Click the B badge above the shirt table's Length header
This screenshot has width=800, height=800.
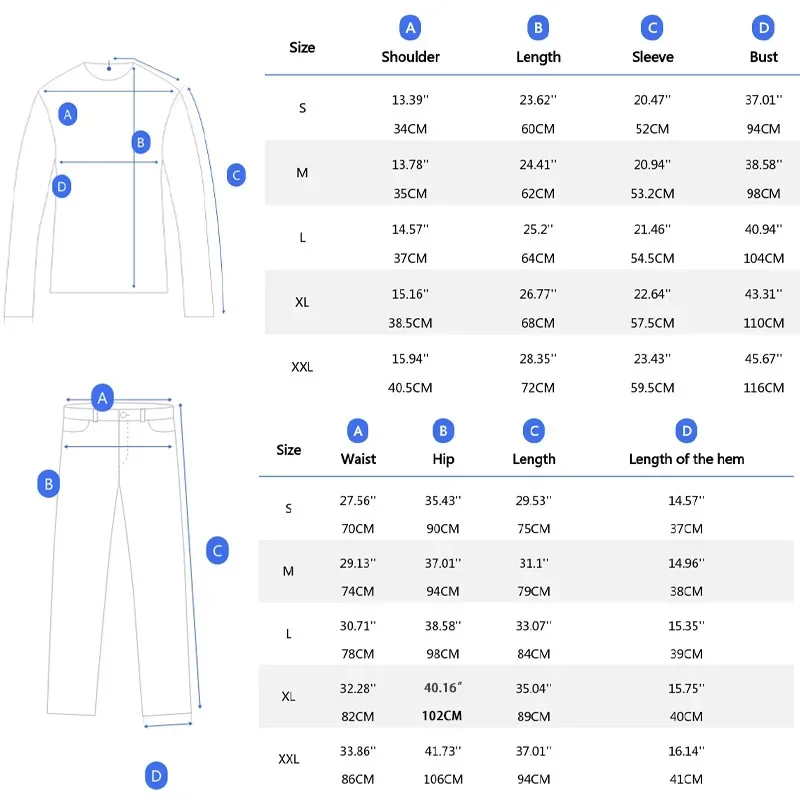[x=538, y=28]
